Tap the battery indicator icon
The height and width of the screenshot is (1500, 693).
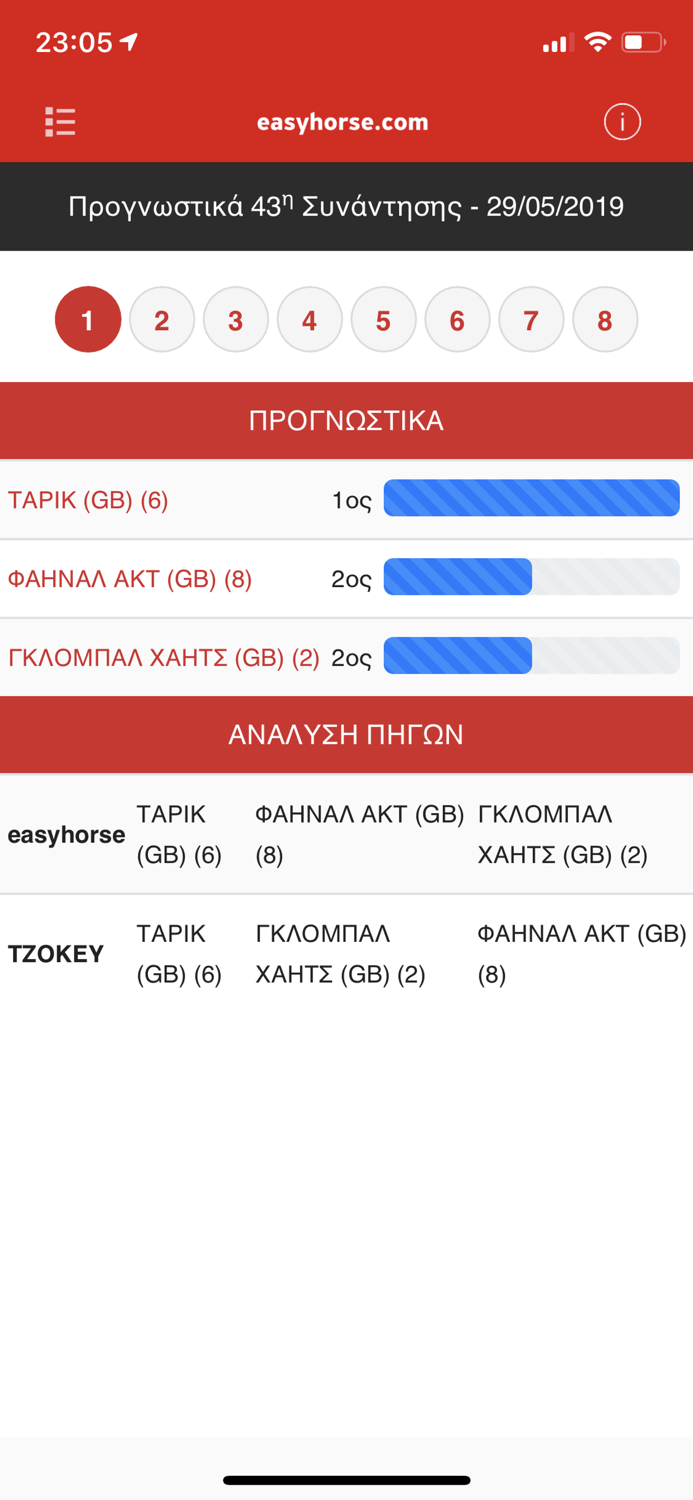pyautogui.click(x=644, y=43)
